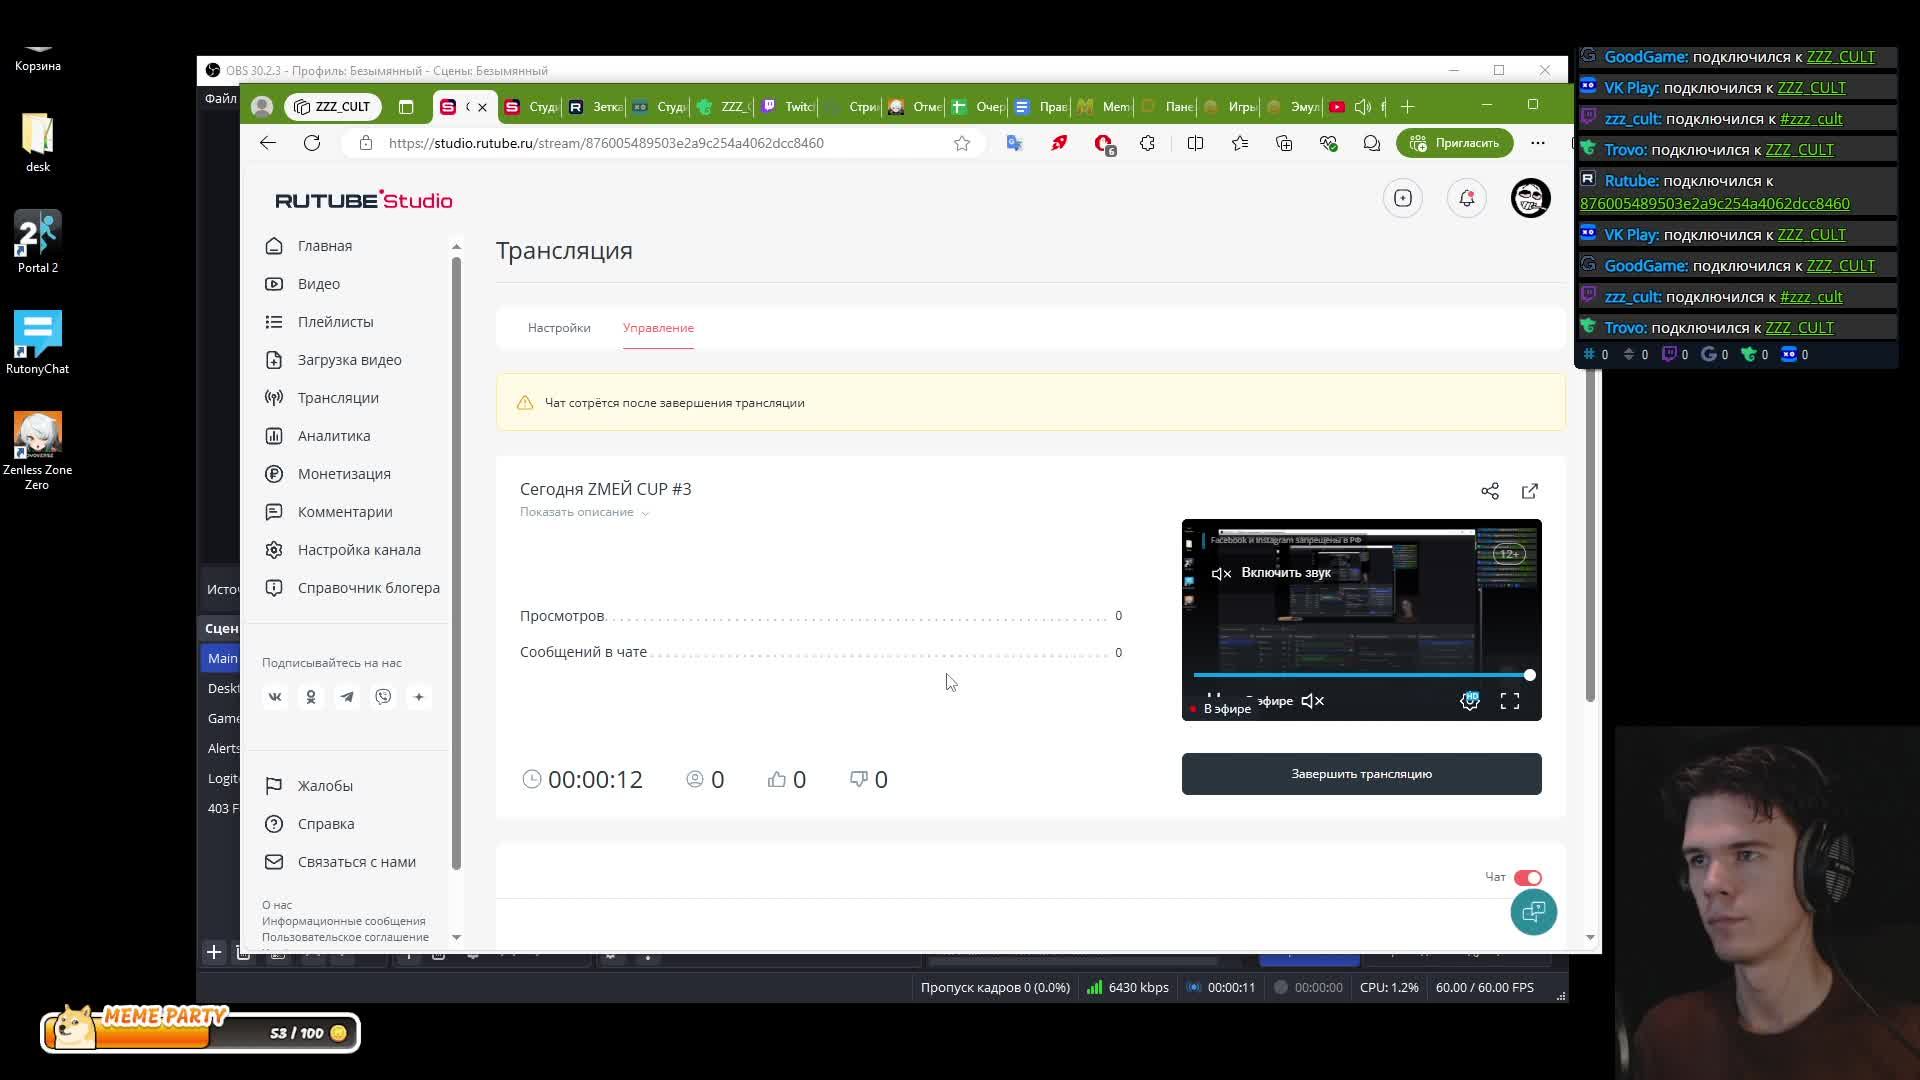Open notifications bell icon
Viewport: 1920px width, 1080px height.
tap(1467, 198)
